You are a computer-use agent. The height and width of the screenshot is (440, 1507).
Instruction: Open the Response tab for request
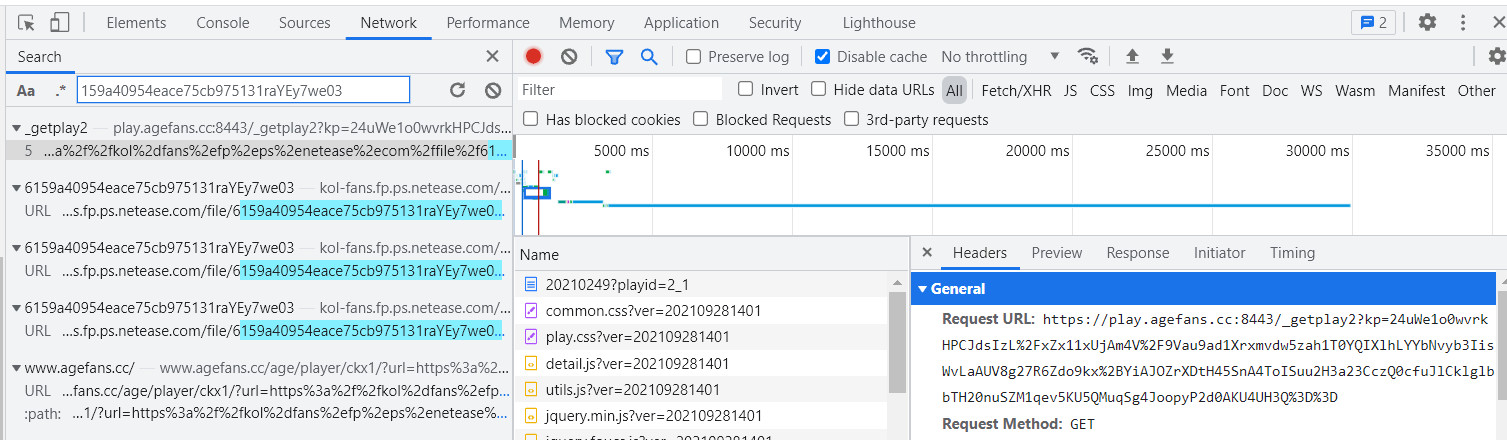click(x=1137, y=253)
